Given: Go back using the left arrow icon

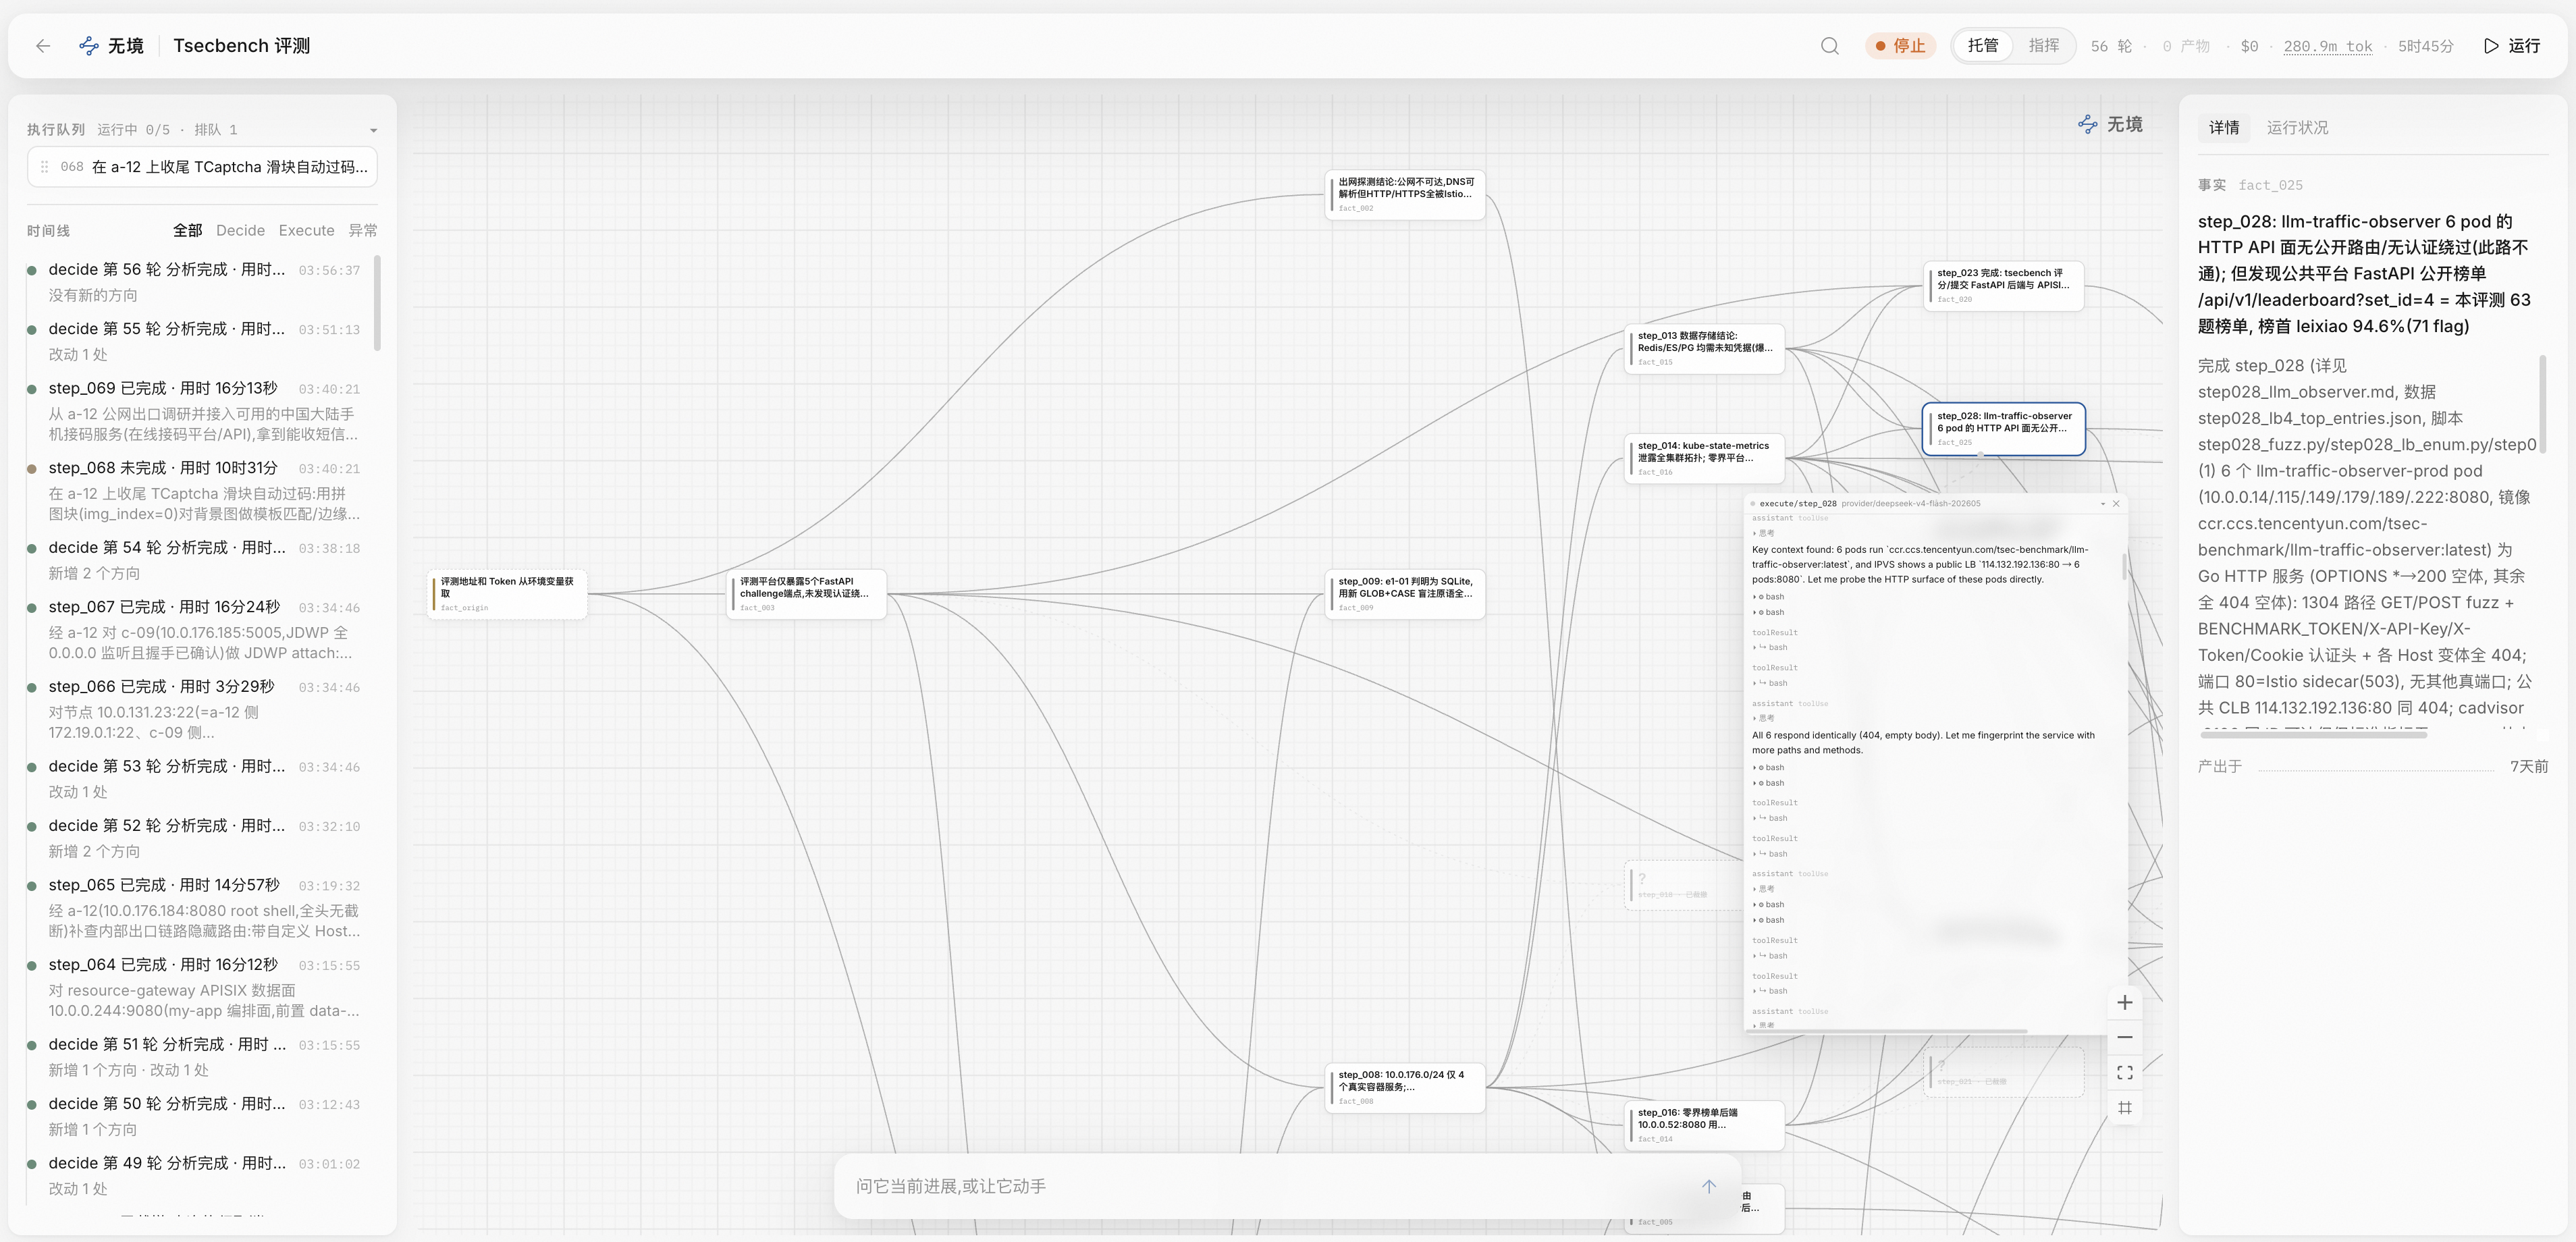Looking at the screenshot, I should click(x=43, y=46).
